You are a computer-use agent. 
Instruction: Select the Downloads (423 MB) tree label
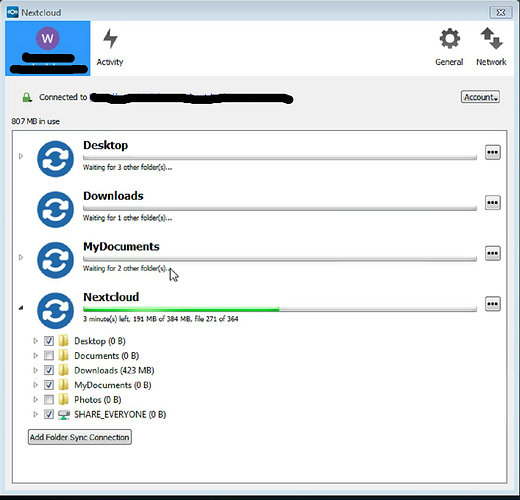[114, 370]
